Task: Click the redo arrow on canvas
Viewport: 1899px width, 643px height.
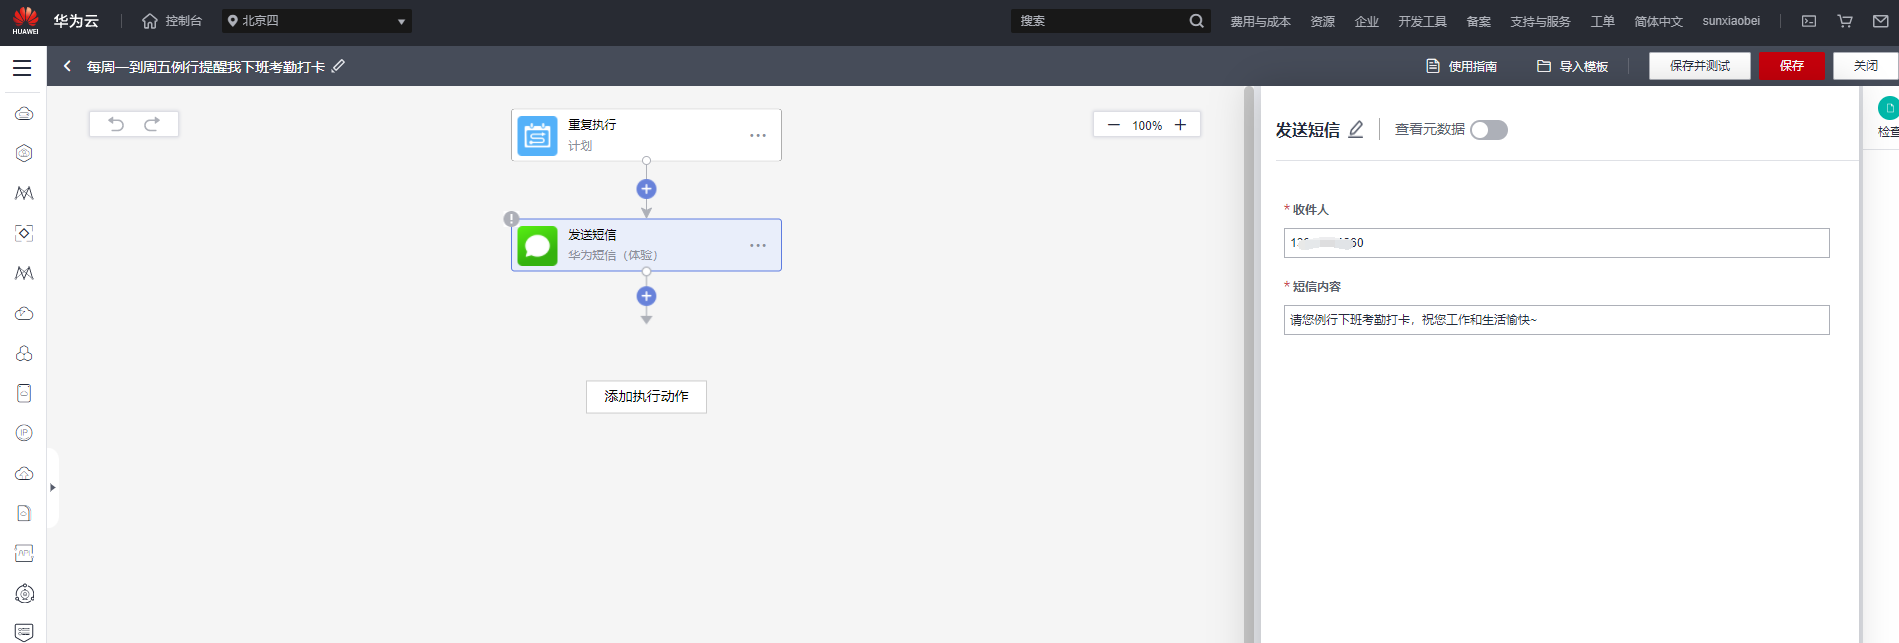Action: (152, 124)
